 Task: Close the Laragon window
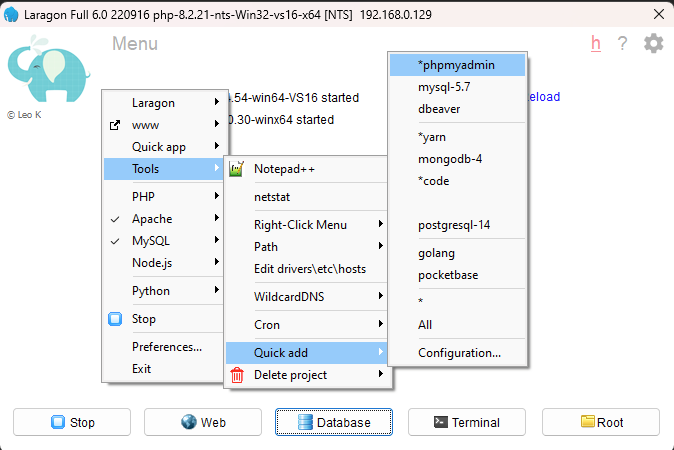click(659, 14)
